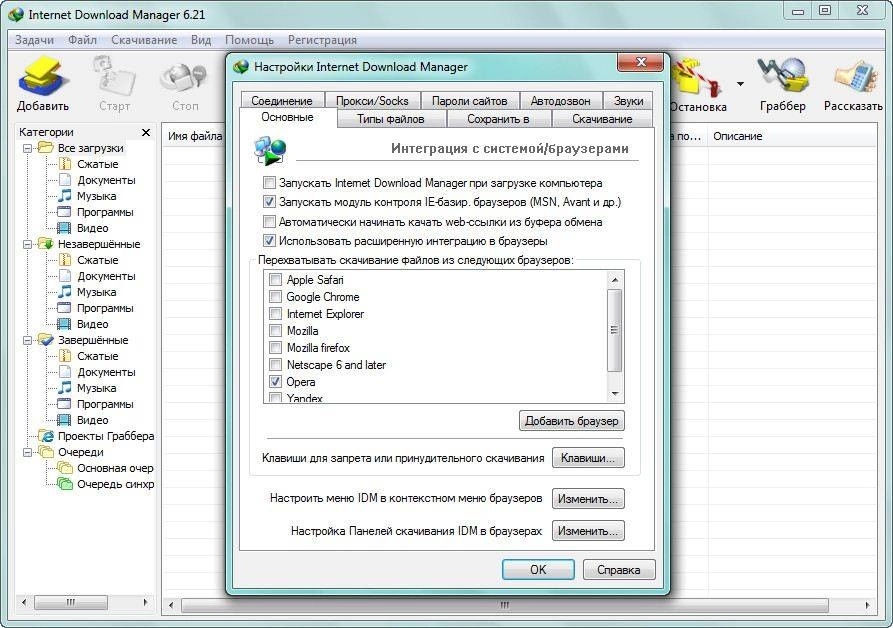Enable auto-download of clipboard web links

(269, 221)
